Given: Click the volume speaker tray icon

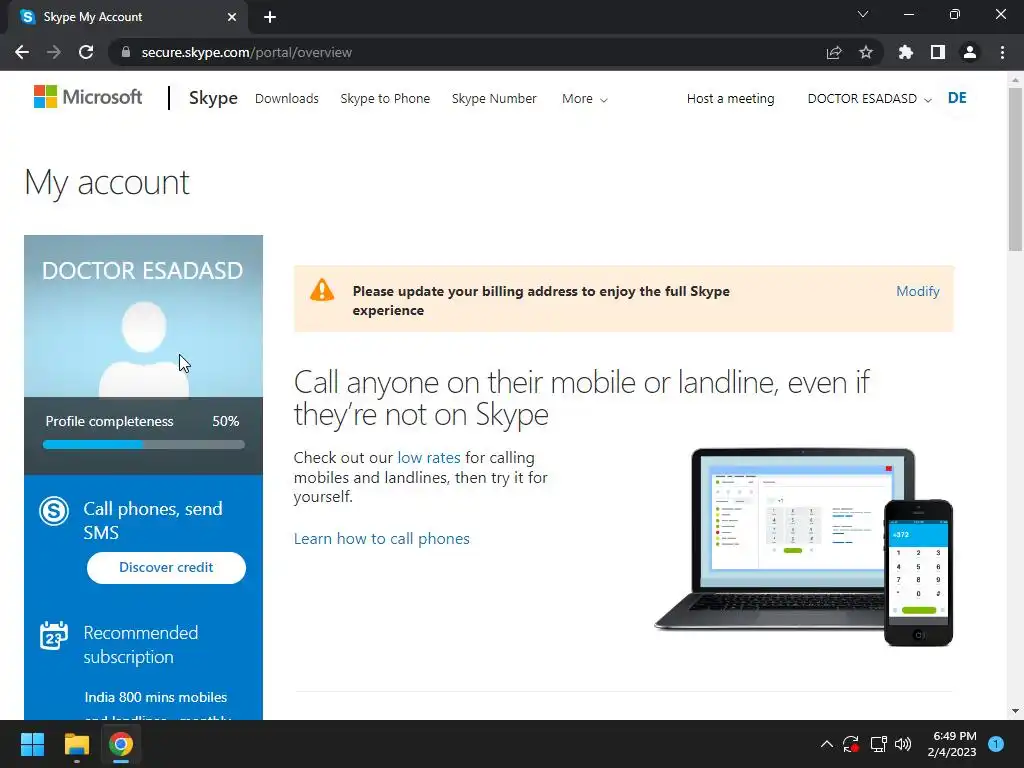Looking at the screenshot, I should [x=903, y=744].
